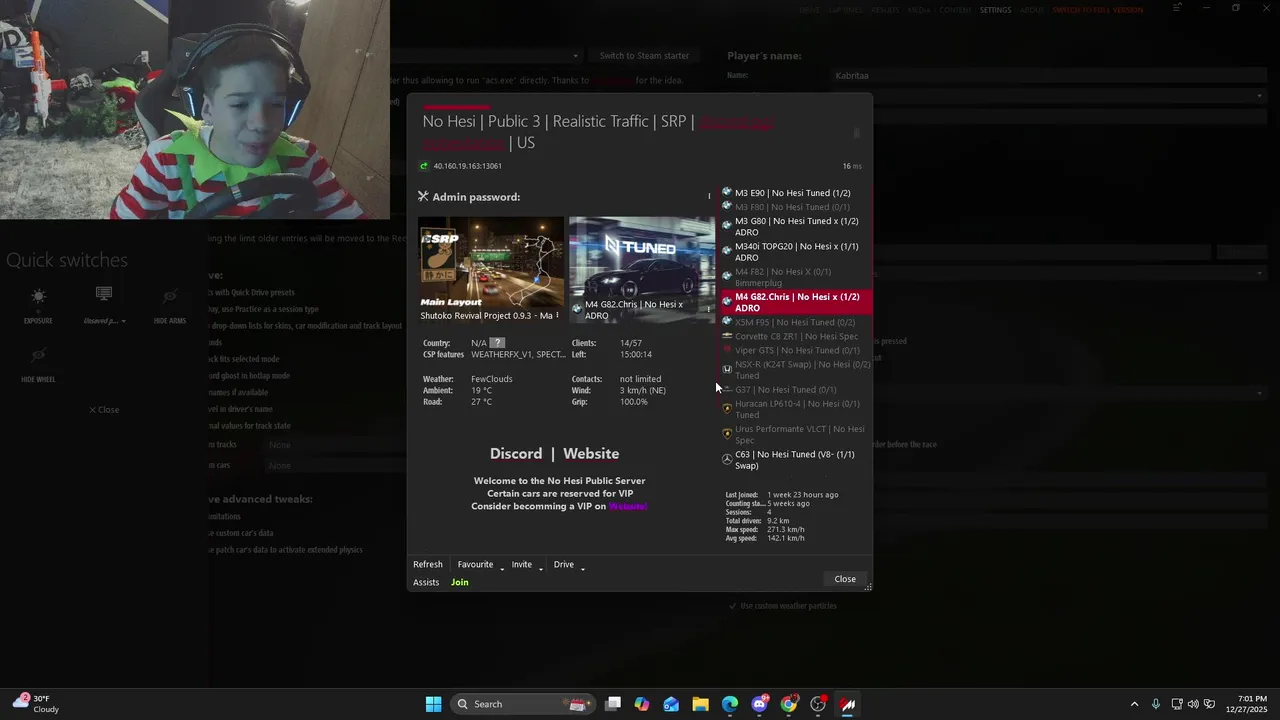Show hidden tray icons chevron
The height and width of the screenshot is (720, 1280).
pos(1134,704)
